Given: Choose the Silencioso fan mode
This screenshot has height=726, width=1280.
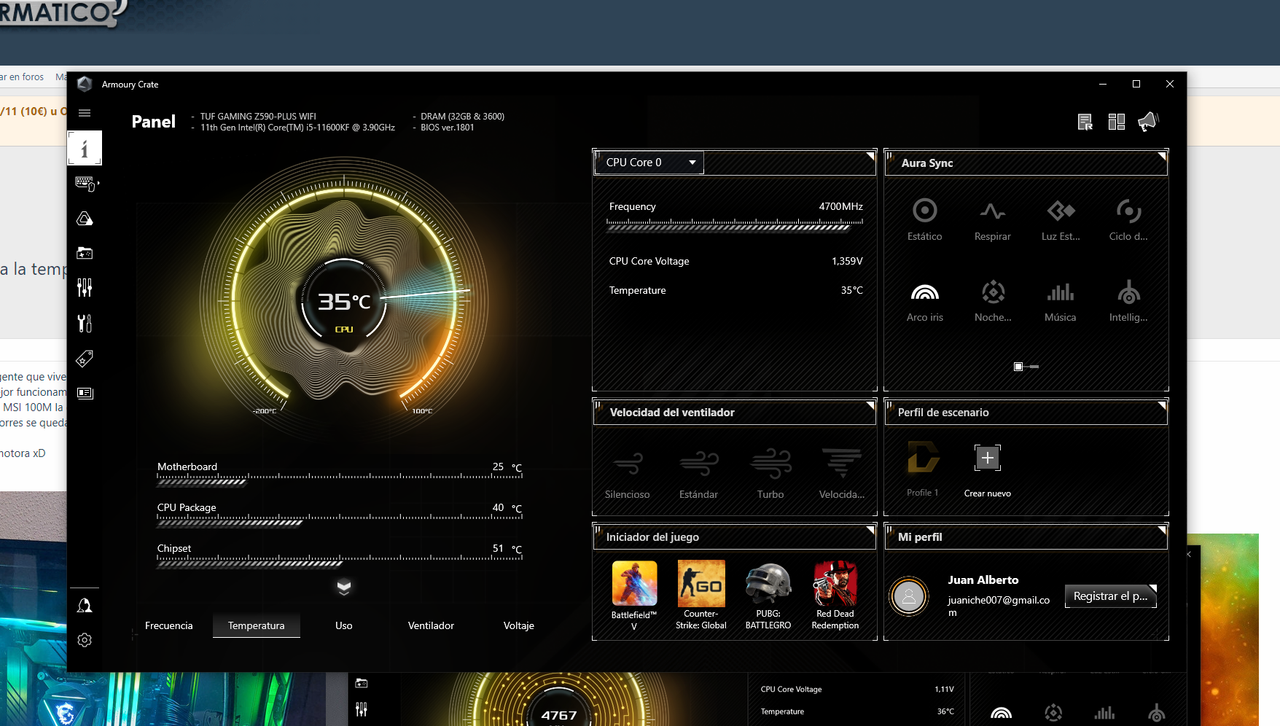Looking at the screenshot, I should 627,474.
